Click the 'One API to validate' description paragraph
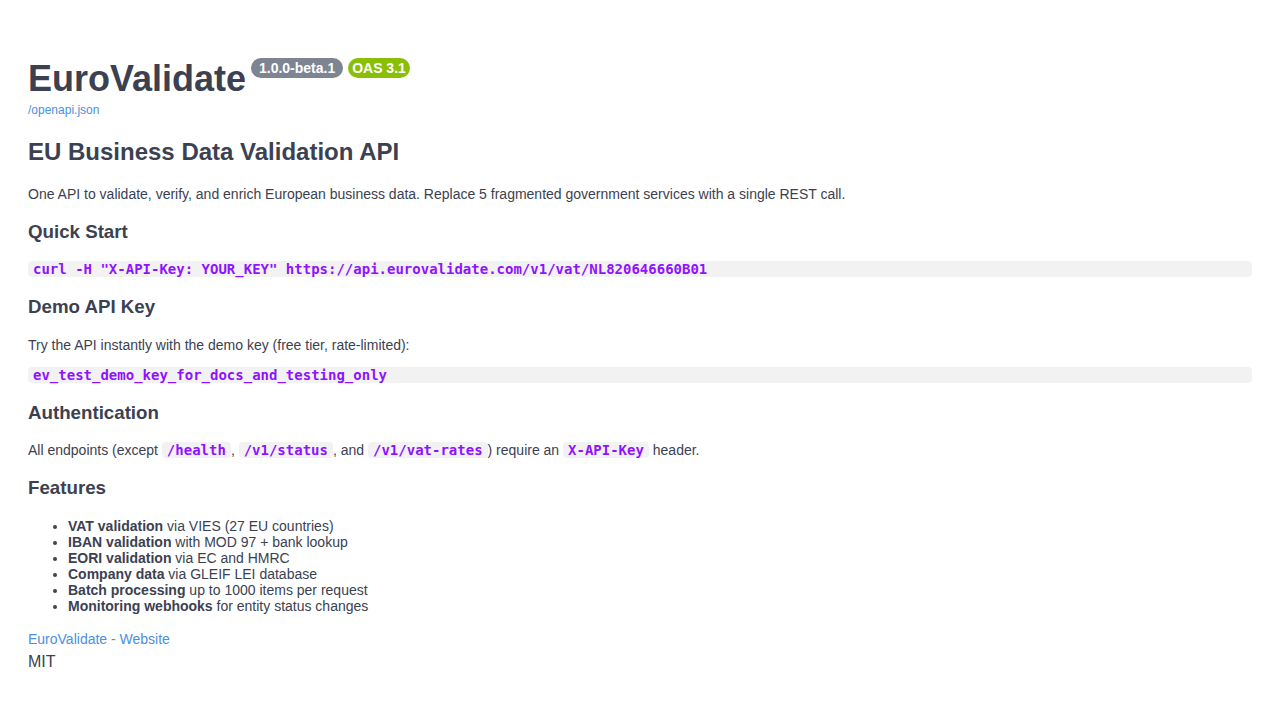The image size is (1280, 720). (436, 194)
